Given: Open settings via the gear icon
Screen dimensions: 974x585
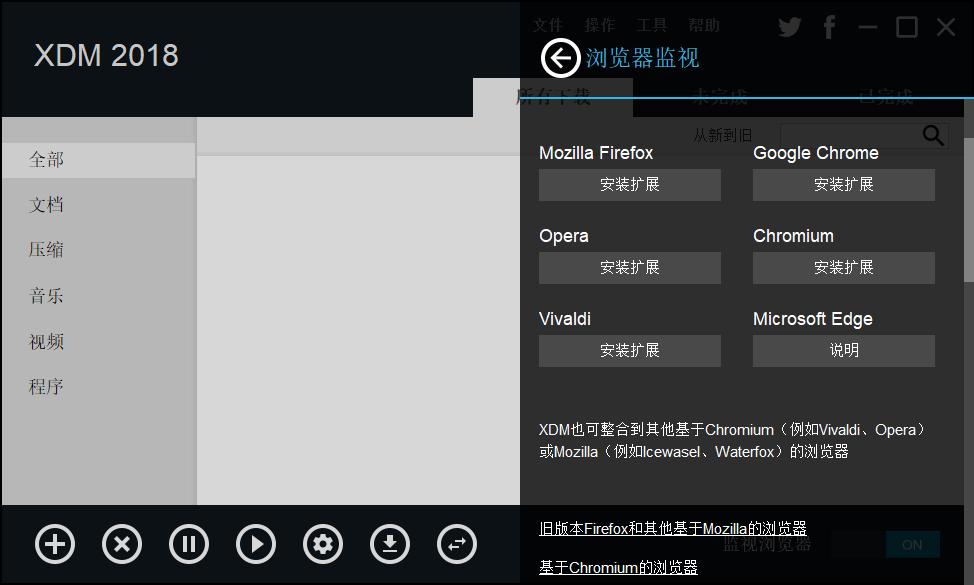Looking at the screenshot, I should (x=323, y=544).
